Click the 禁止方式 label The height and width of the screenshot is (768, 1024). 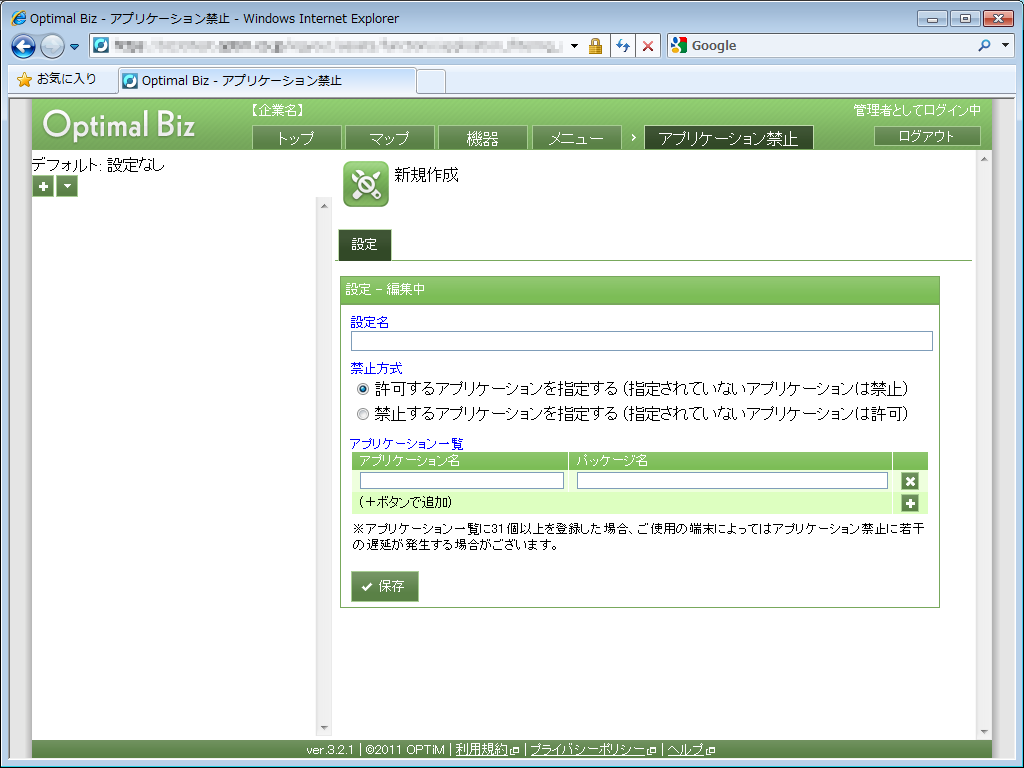click(x=376, y=368)
